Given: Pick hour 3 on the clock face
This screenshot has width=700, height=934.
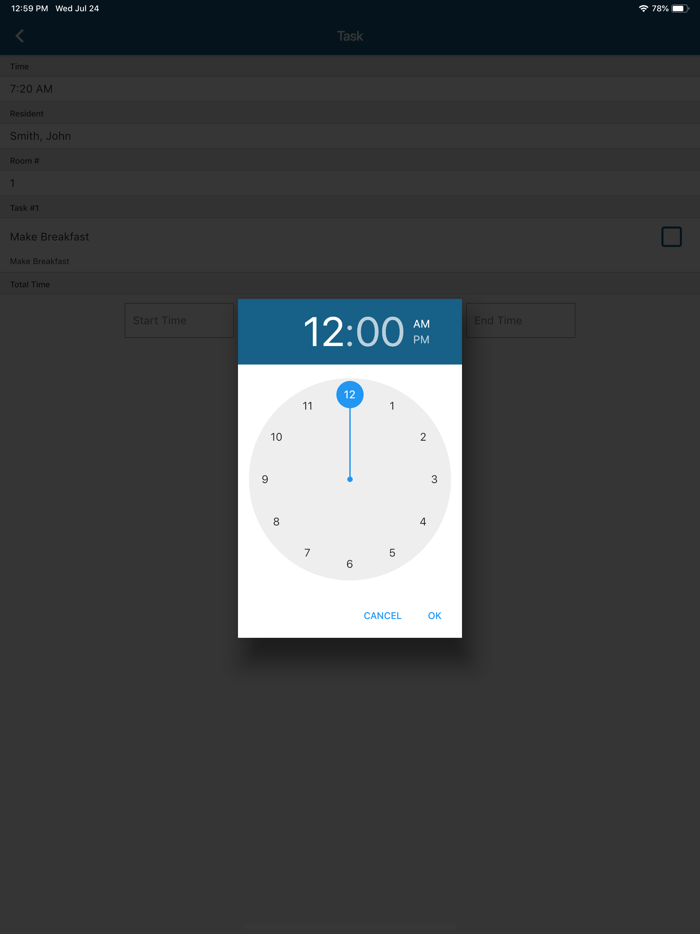Looking at the screenshot, I should point(434,480).
